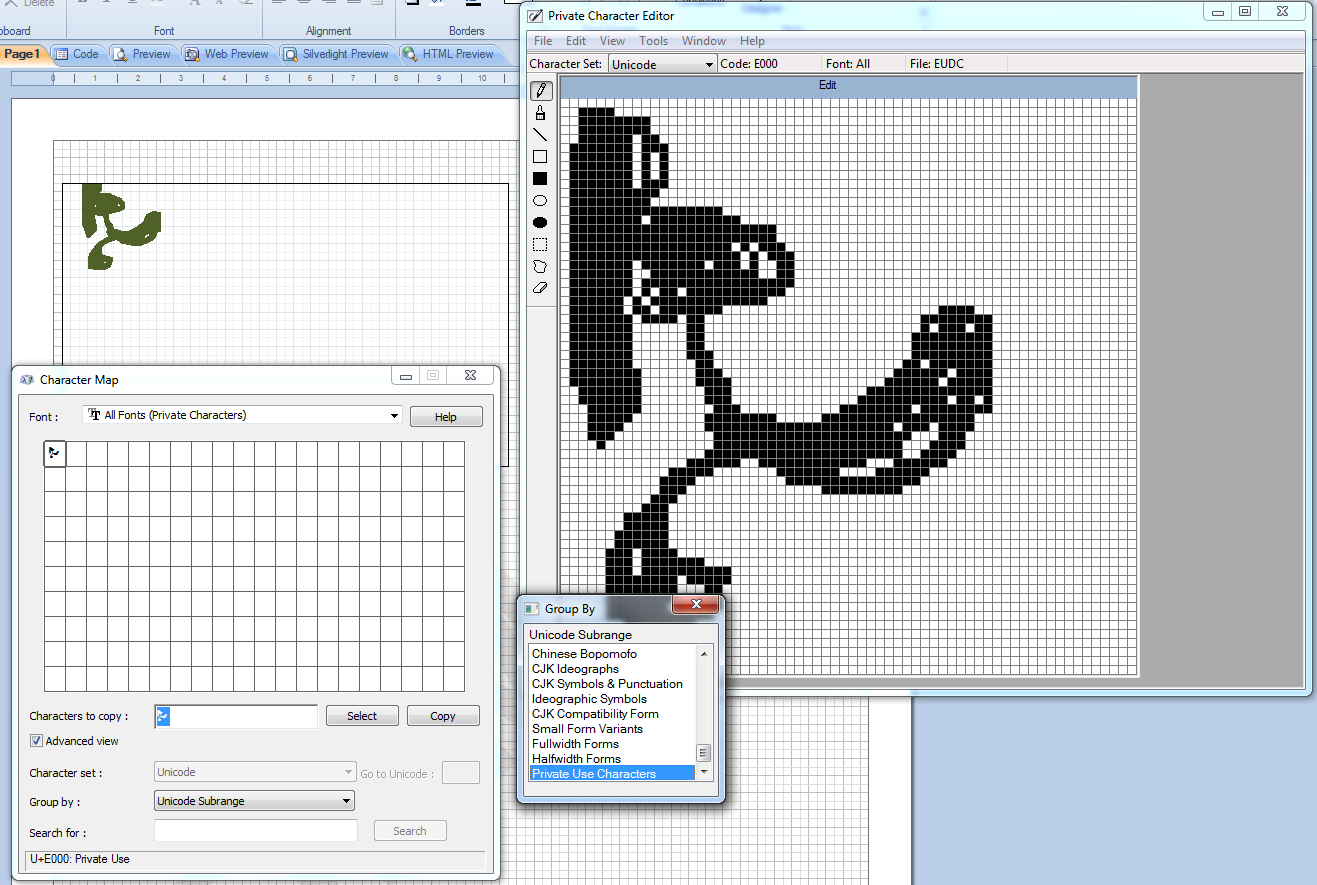Image resolution: width=1317 pixels, height=885 pixels.
Task: Select the Brush tool in the editor toolbox
Action: (x=540, y=113)
